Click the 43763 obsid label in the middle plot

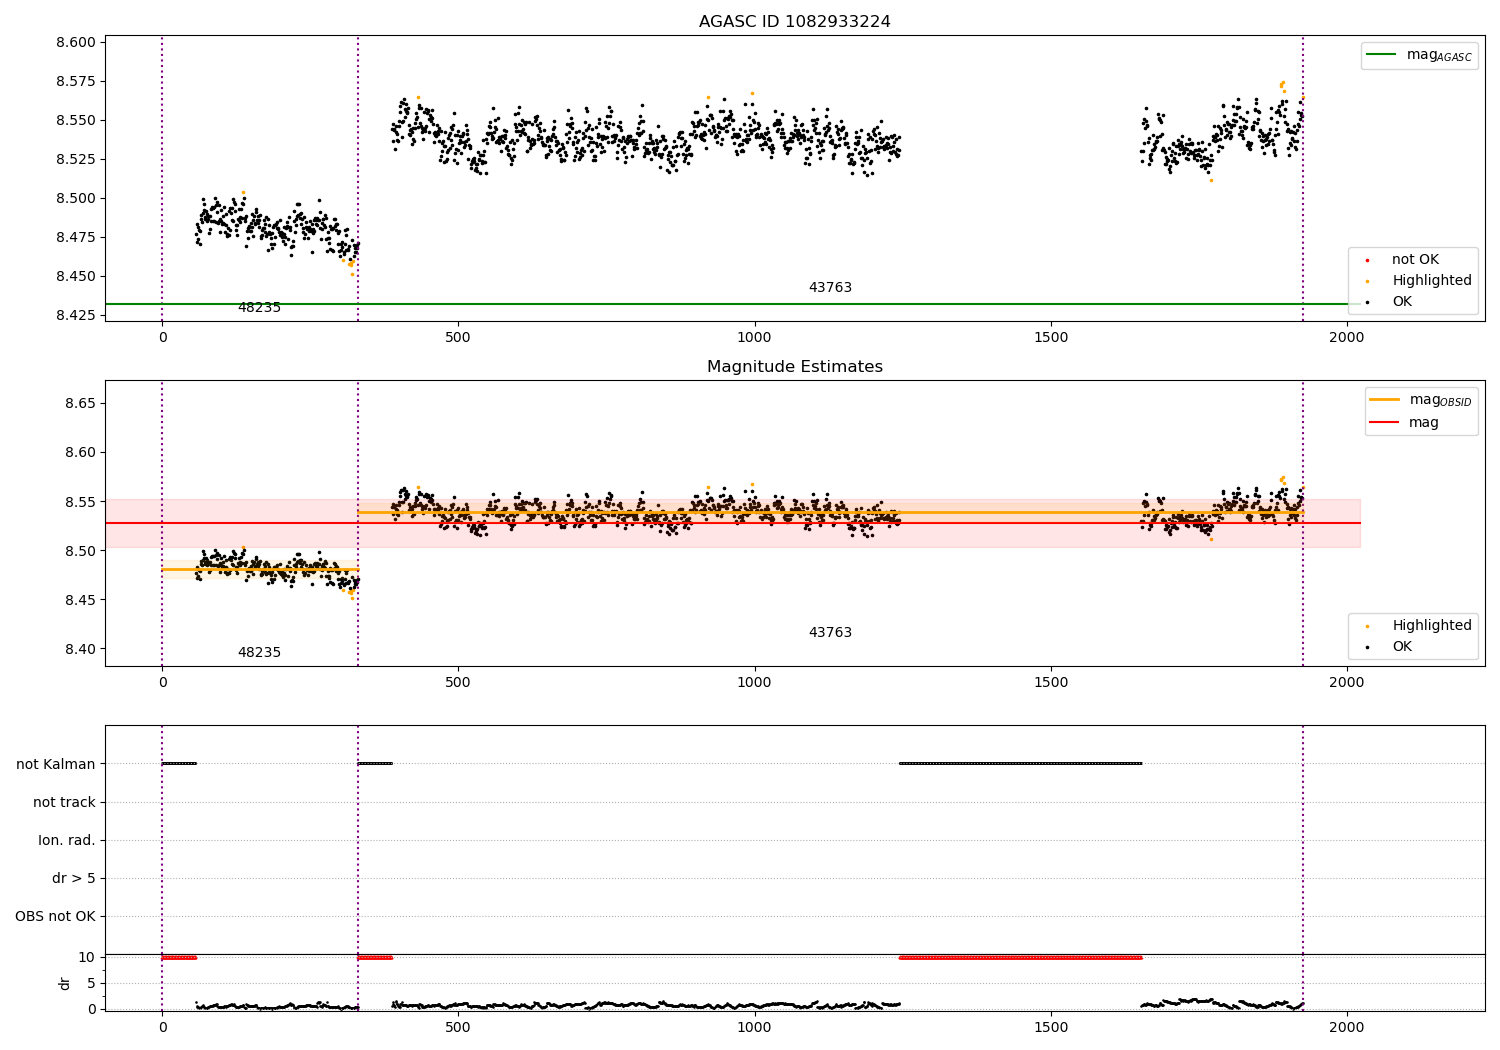830,633
